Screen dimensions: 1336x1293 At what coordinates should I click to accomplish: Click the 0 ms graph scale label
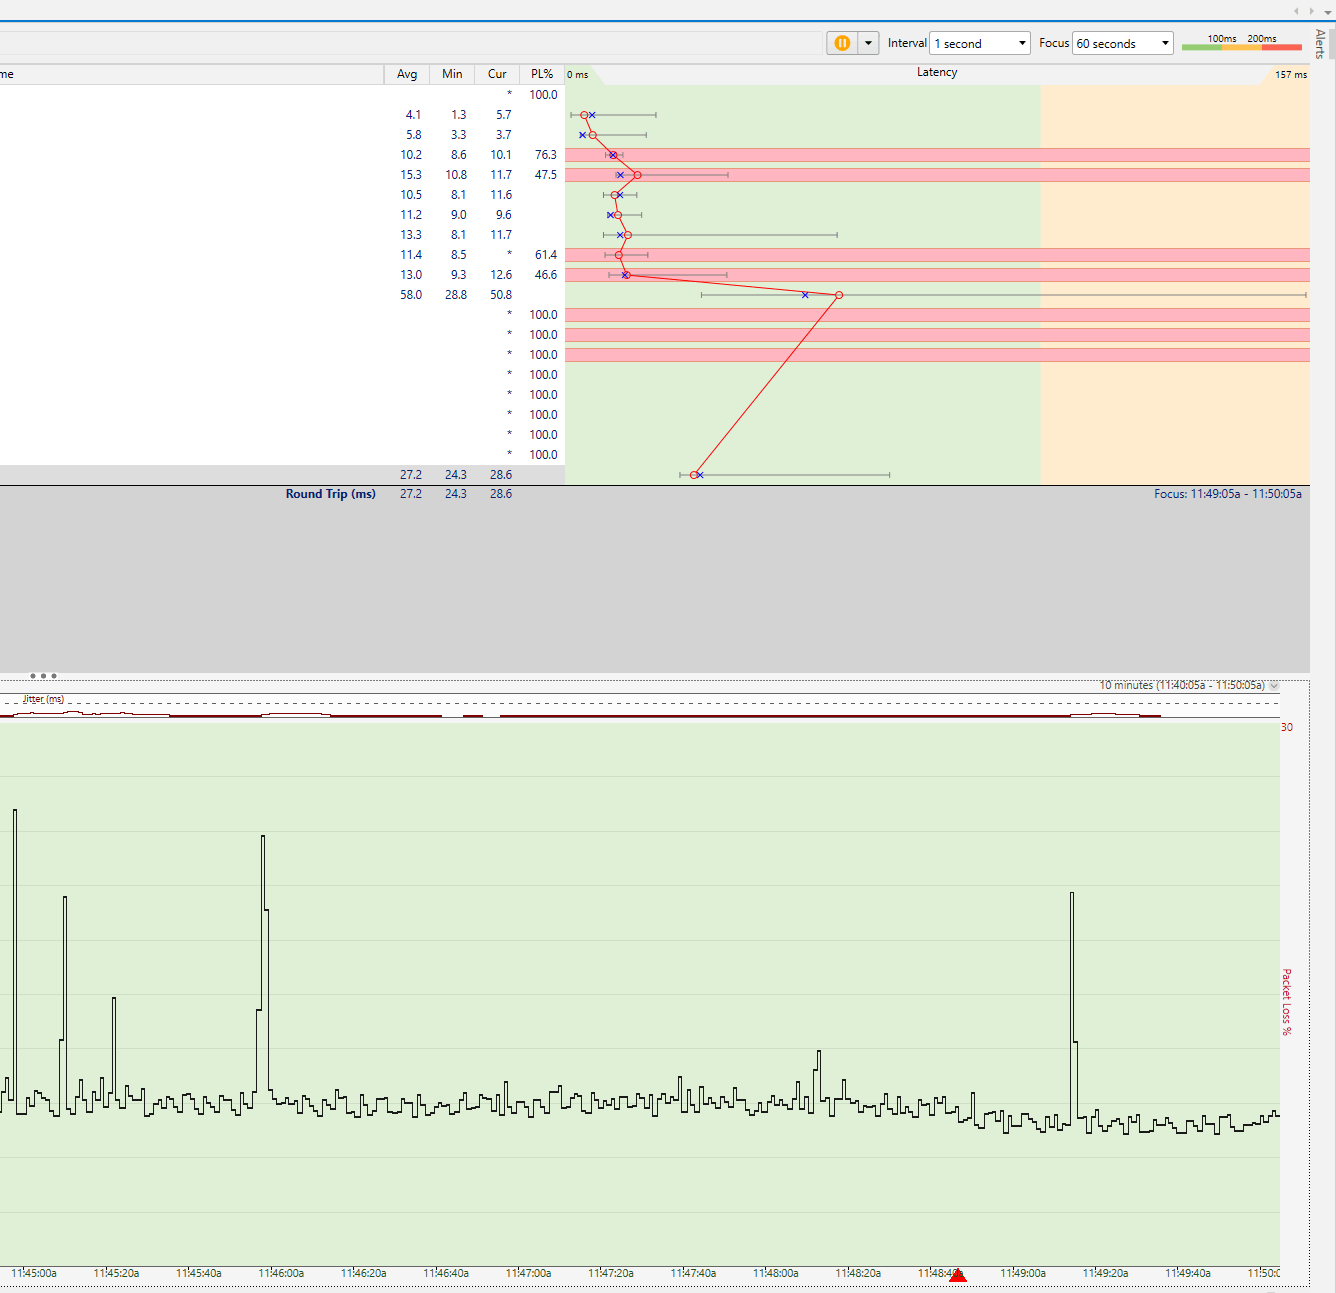click(578, 75)
